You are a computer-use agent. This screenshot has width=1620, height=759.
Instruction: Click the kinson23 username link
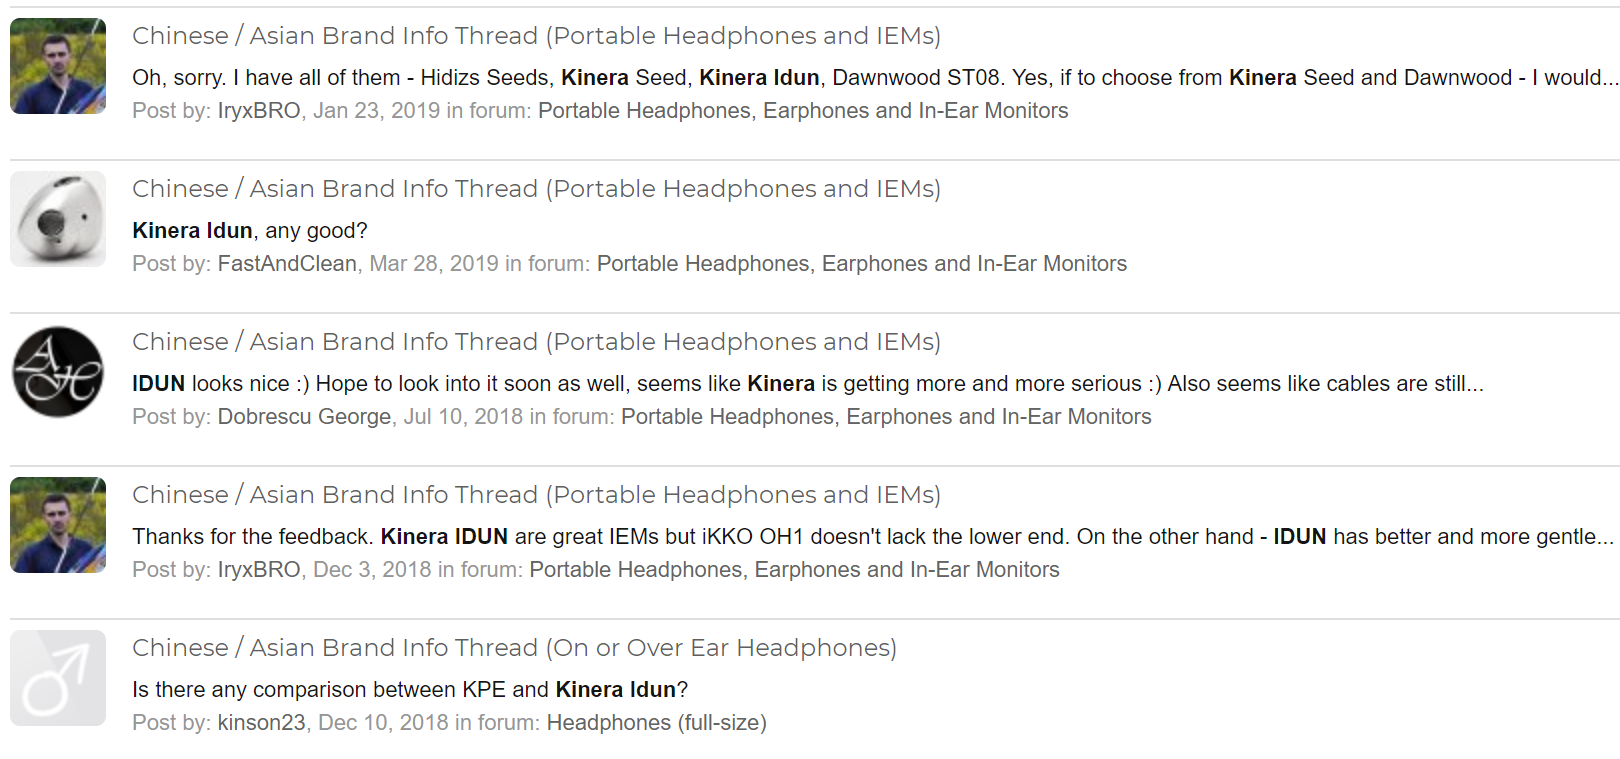pyautogui.click(x=261, y=723)
